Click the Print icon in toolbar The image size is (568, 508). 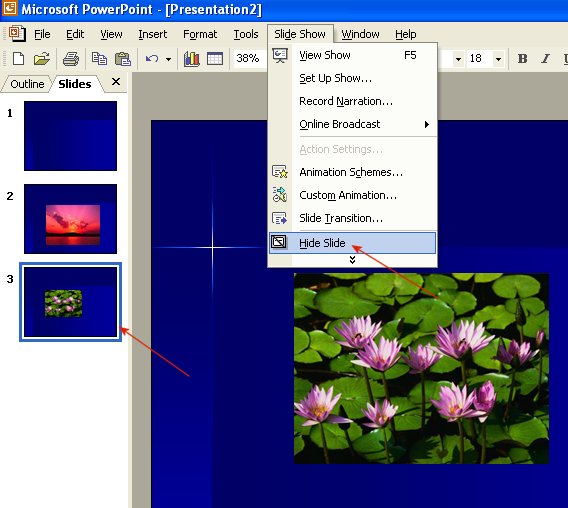(x=71, y=58)
